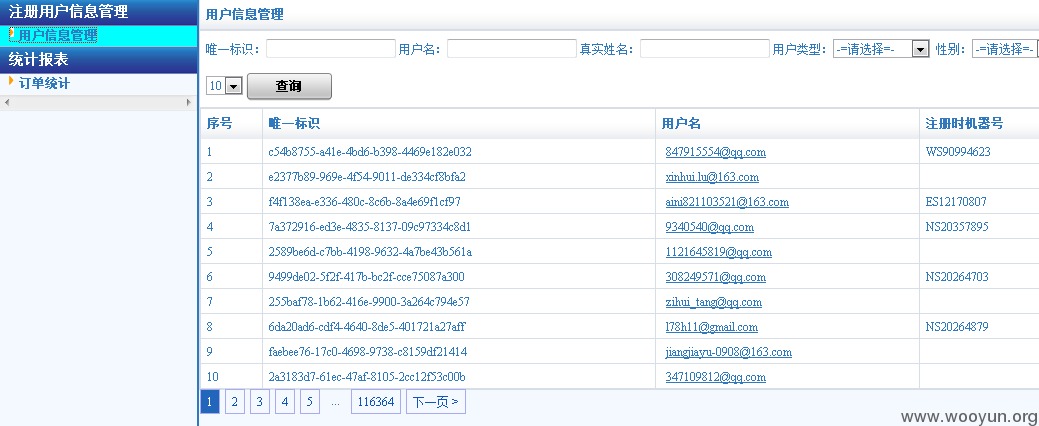Open user link 1121645819@qq.com
Screen dimensions: 1039x426
tap(719, 252)
